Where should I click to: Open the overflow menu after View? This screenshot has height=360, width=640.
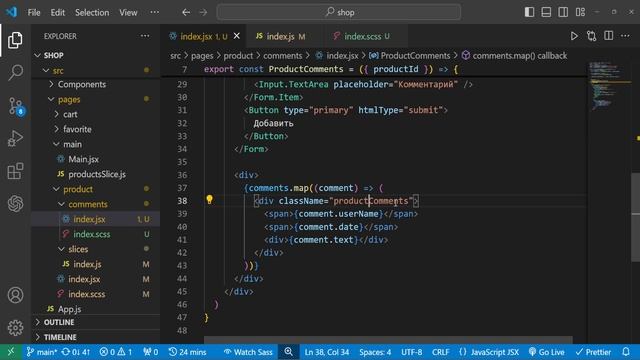154,12
